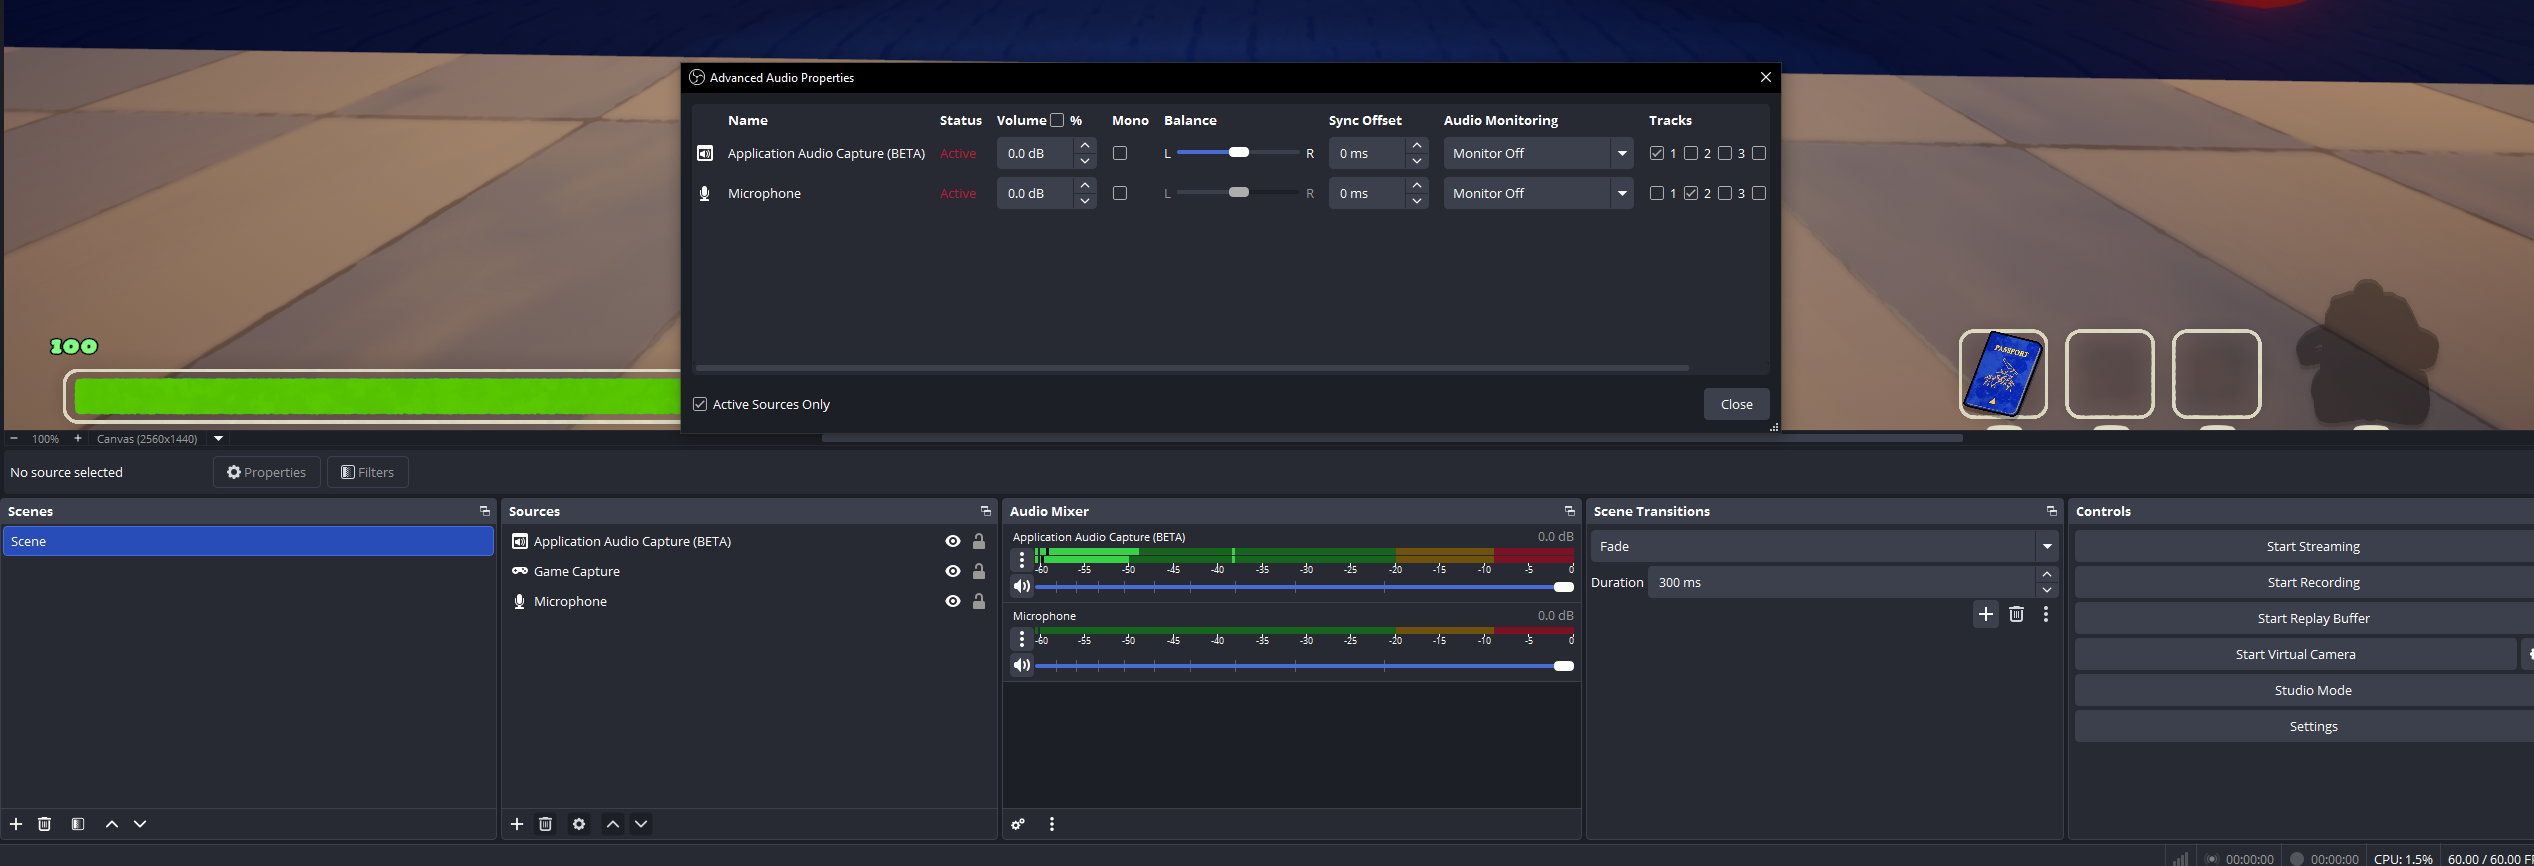Screen dimensions: 2534x866
Task: Click Start Streaming button
Action: pos(2312,546)
